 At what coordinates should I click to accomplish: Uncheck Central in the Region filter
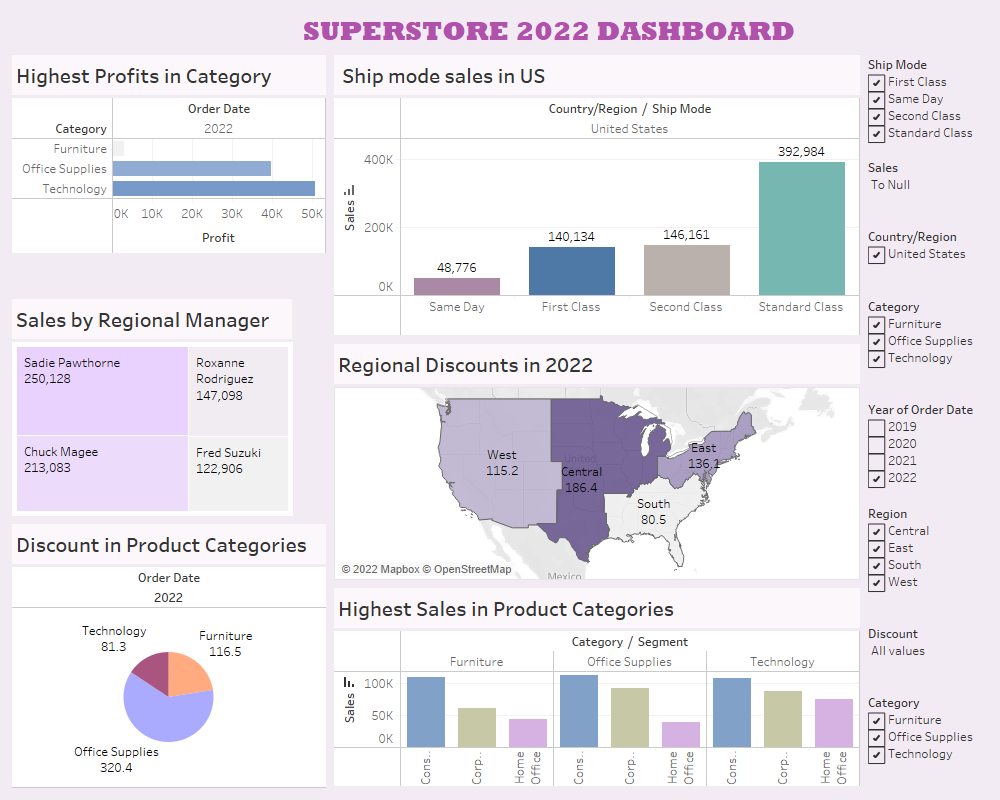[876, 531]
